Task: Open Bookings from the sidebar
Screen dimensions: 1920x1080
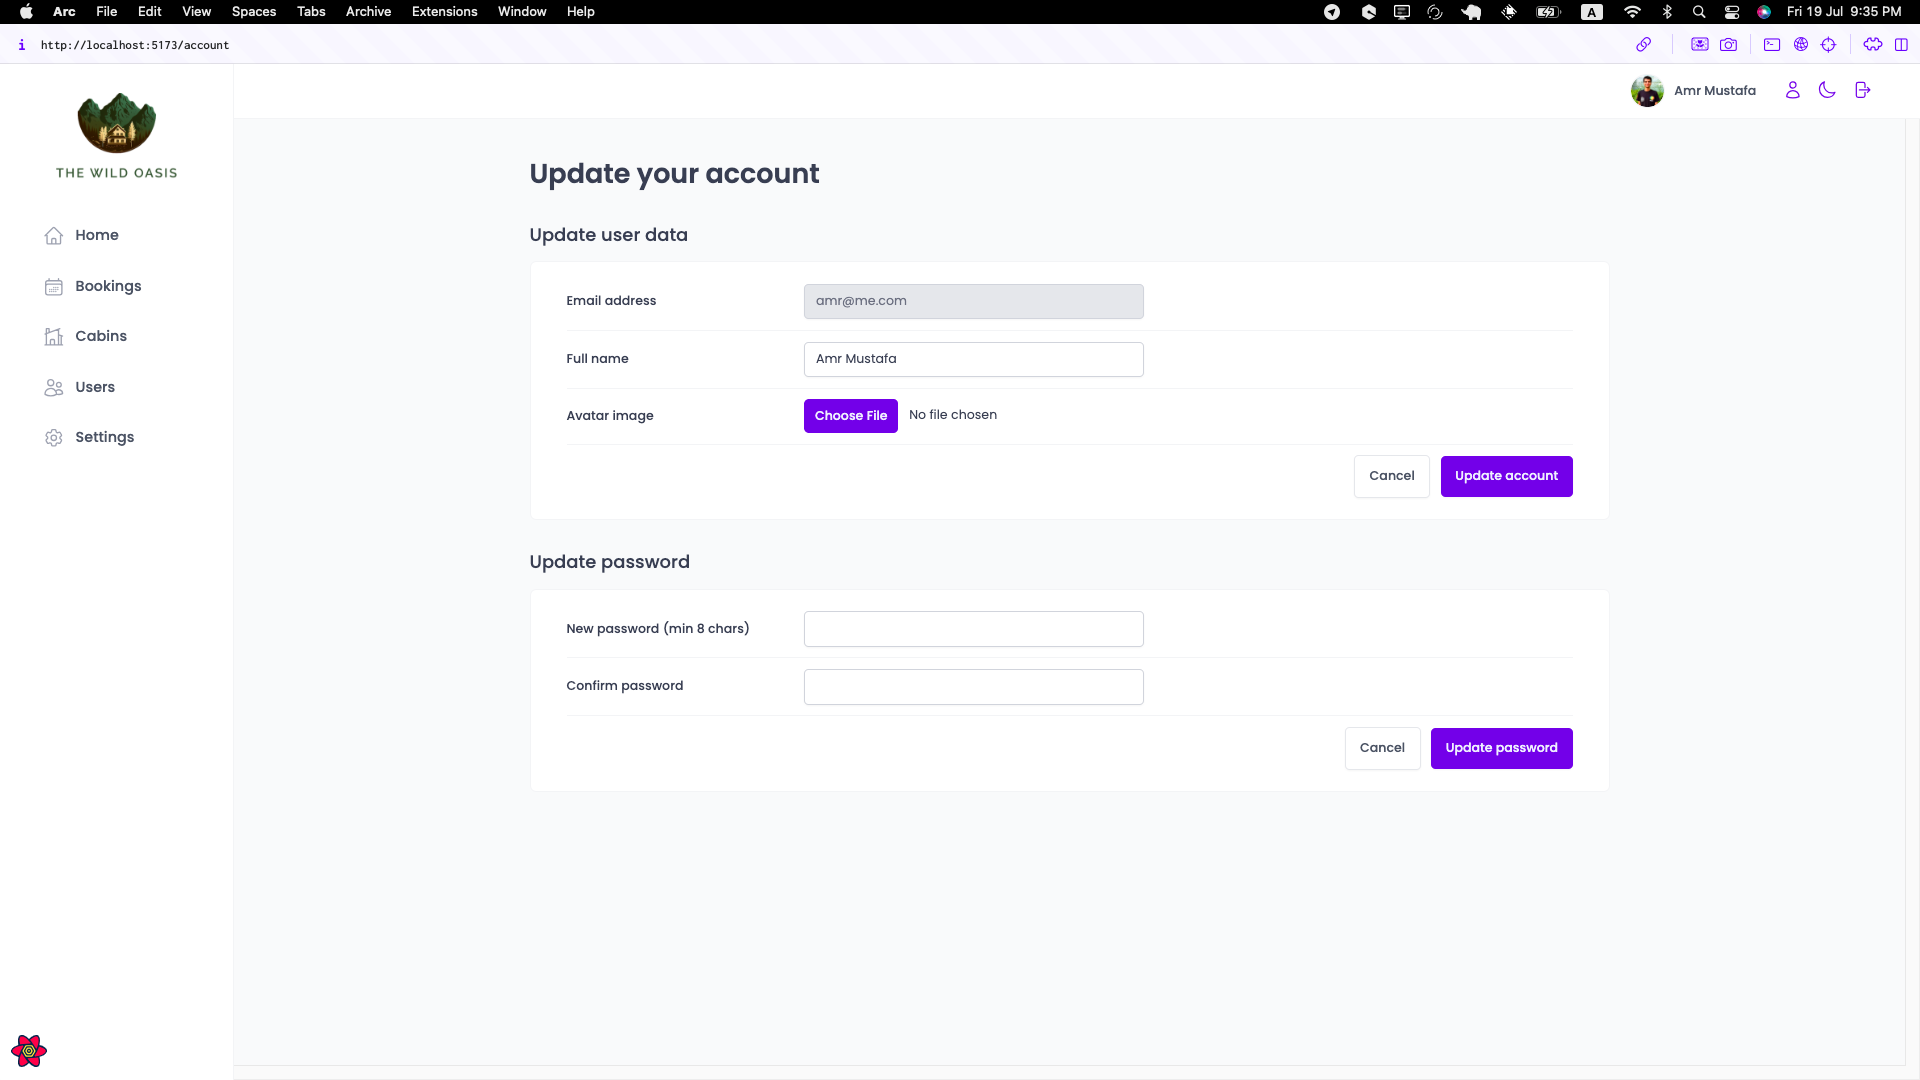Action: point(108,286)
